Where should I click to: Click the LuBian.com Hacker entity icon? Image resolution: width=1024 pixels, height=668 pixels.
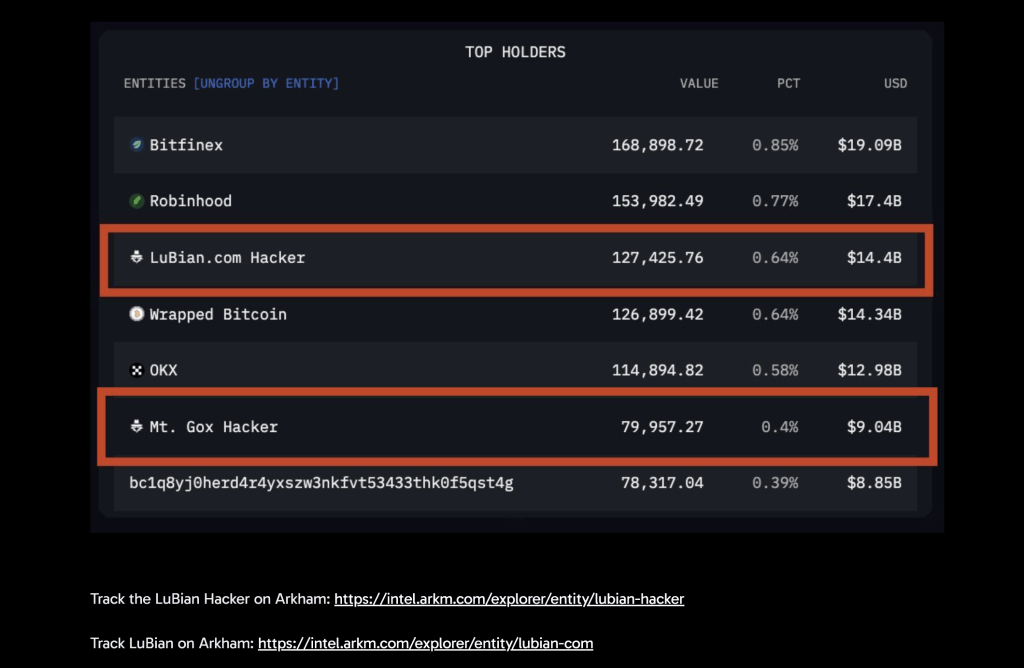(x=137, y=258)
